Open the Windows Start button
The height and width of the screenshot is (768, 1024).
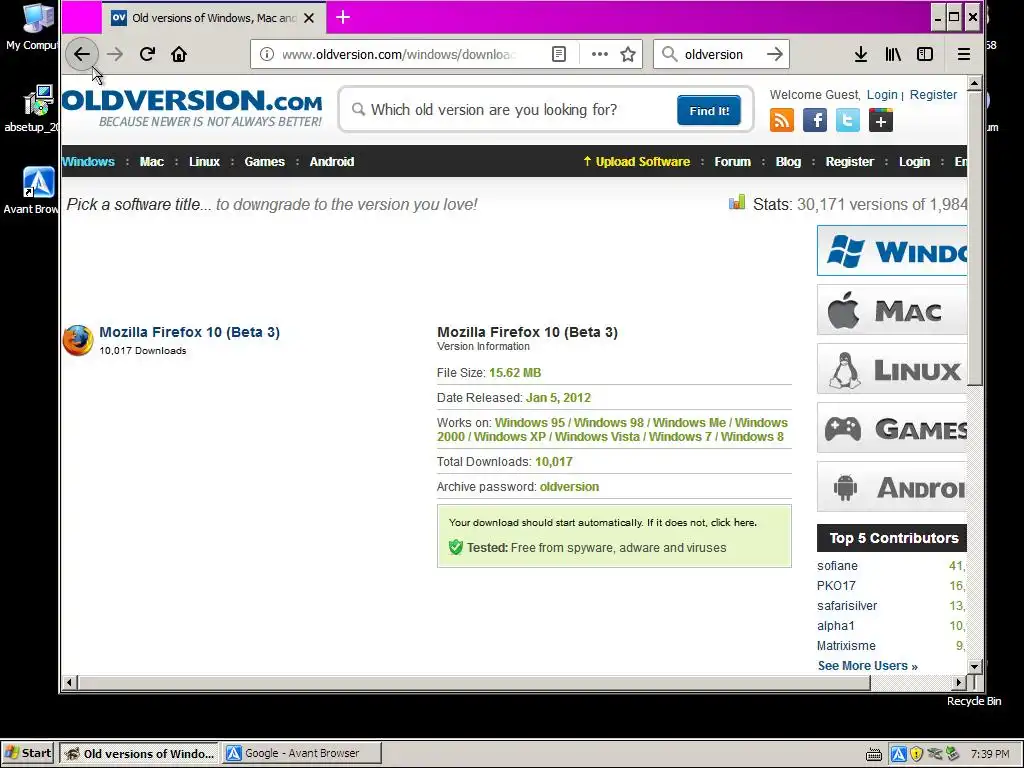(28, 753)
